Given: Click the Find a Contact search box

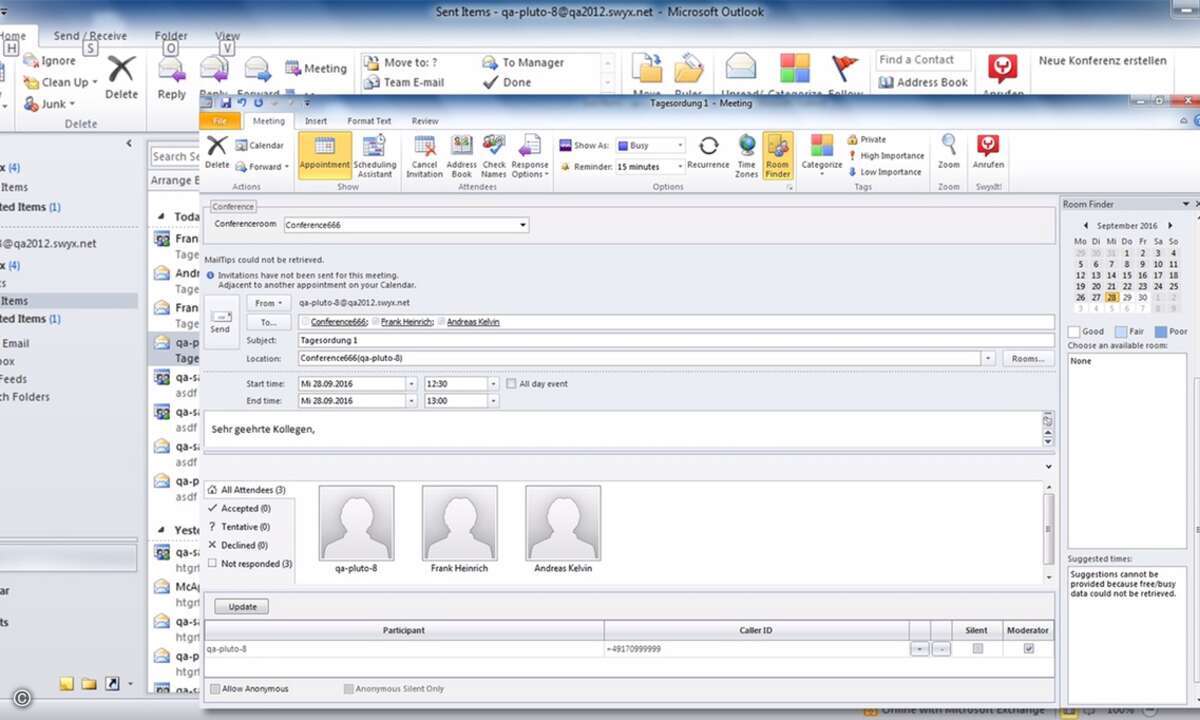Looking at the screenshot, I should [x=924, y=60].
